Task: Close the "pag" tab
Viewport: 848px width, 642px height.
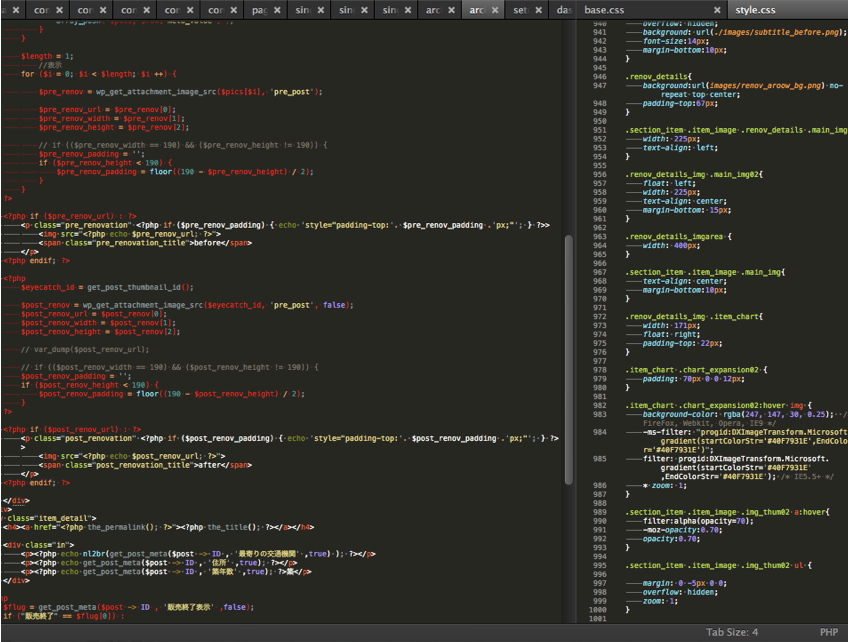Action: [278, 10]
